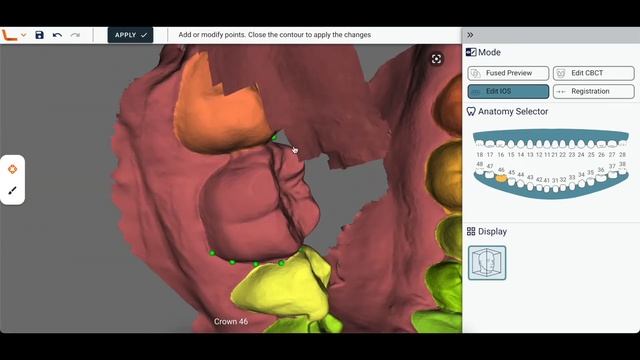Viewport: 640px width, 360px height.
Task: Switch to Fused Preview mode
Action: [x=508, y=73]
